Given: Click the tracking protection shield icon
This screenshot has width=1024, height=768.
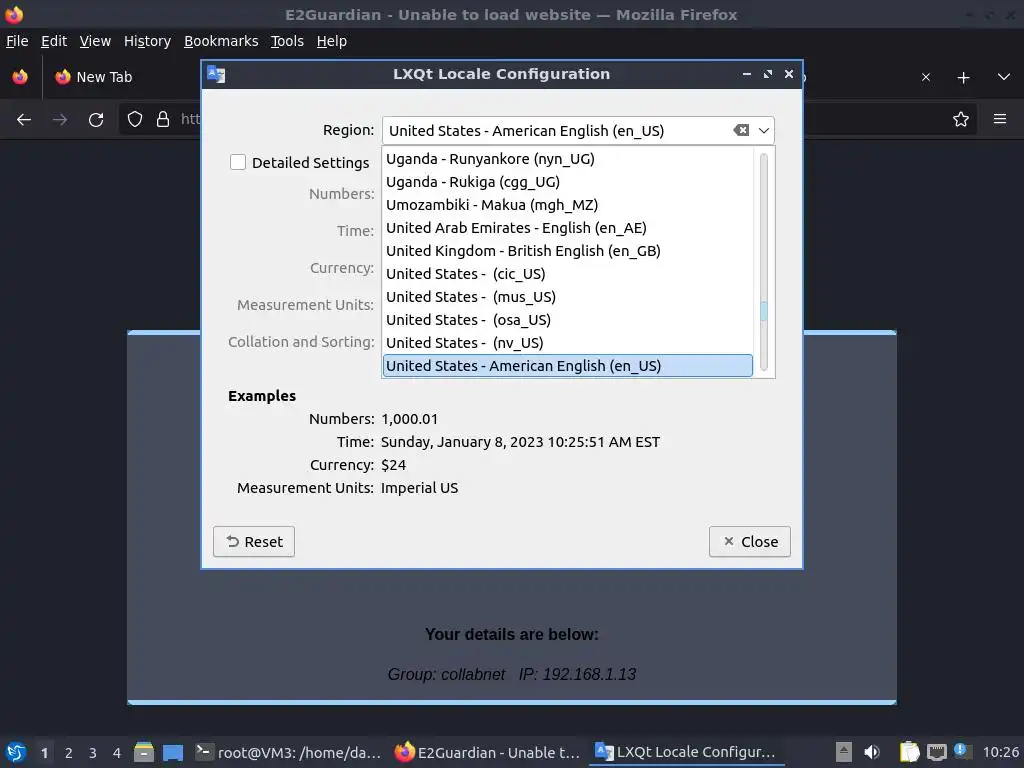Looking at the screenshot, I should click(x=135, y=119).
